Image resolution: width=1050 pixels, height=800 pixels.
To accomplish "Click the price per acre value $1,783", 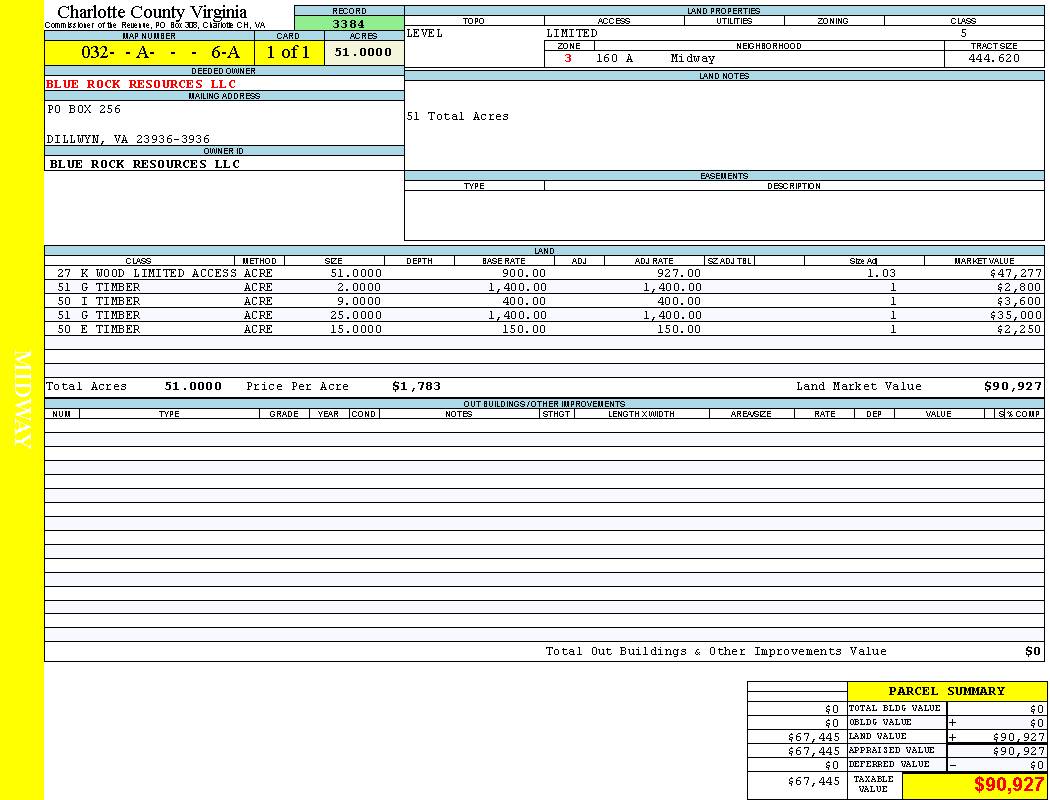I will tap(416, 386).
